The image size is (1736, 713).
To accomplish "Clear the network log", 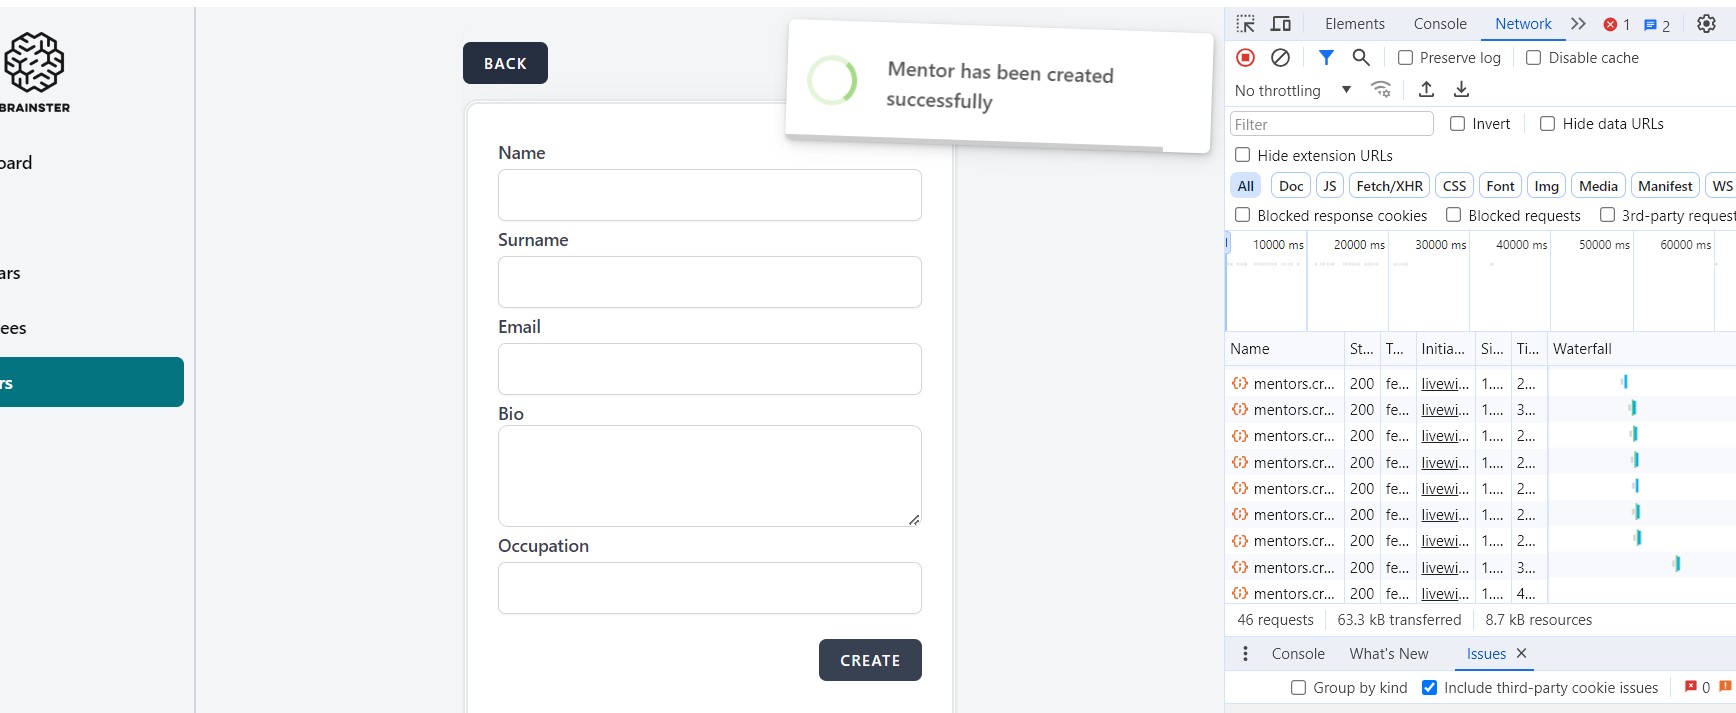I will point(1280,58).
